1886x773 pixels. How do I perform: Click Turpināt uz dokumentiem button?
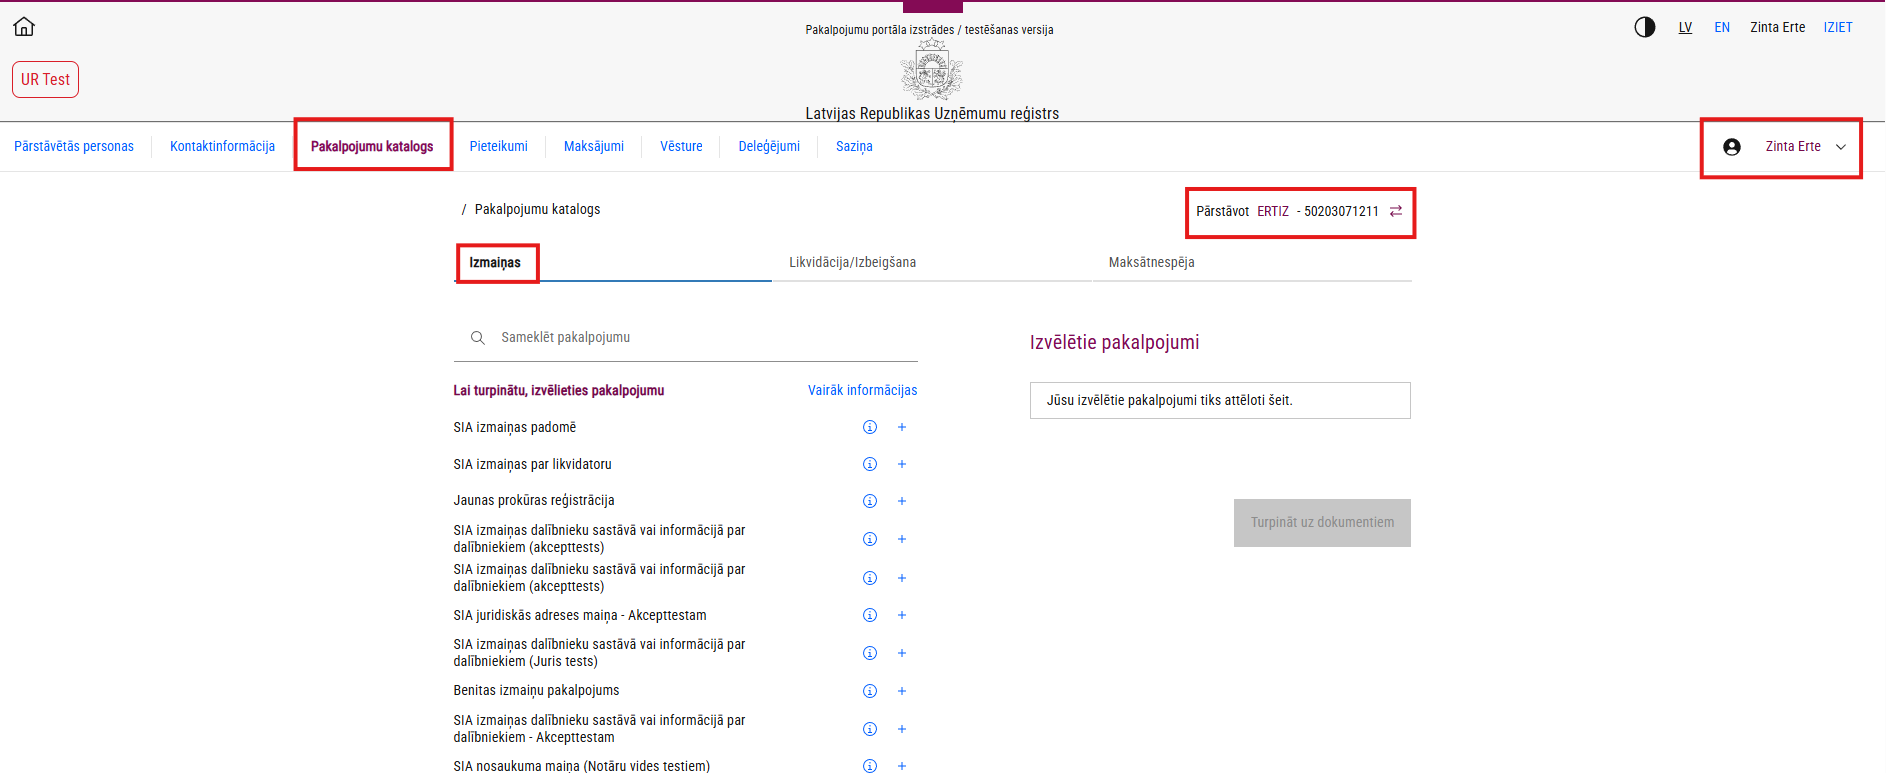click(x=1322, y=523)
